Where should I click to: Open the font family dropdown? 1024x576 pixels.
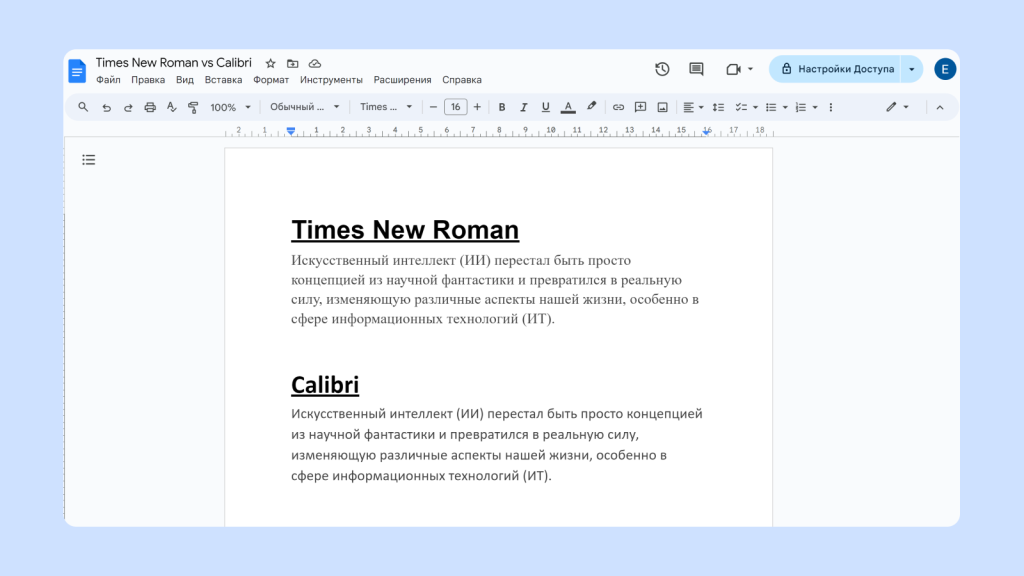385,106
